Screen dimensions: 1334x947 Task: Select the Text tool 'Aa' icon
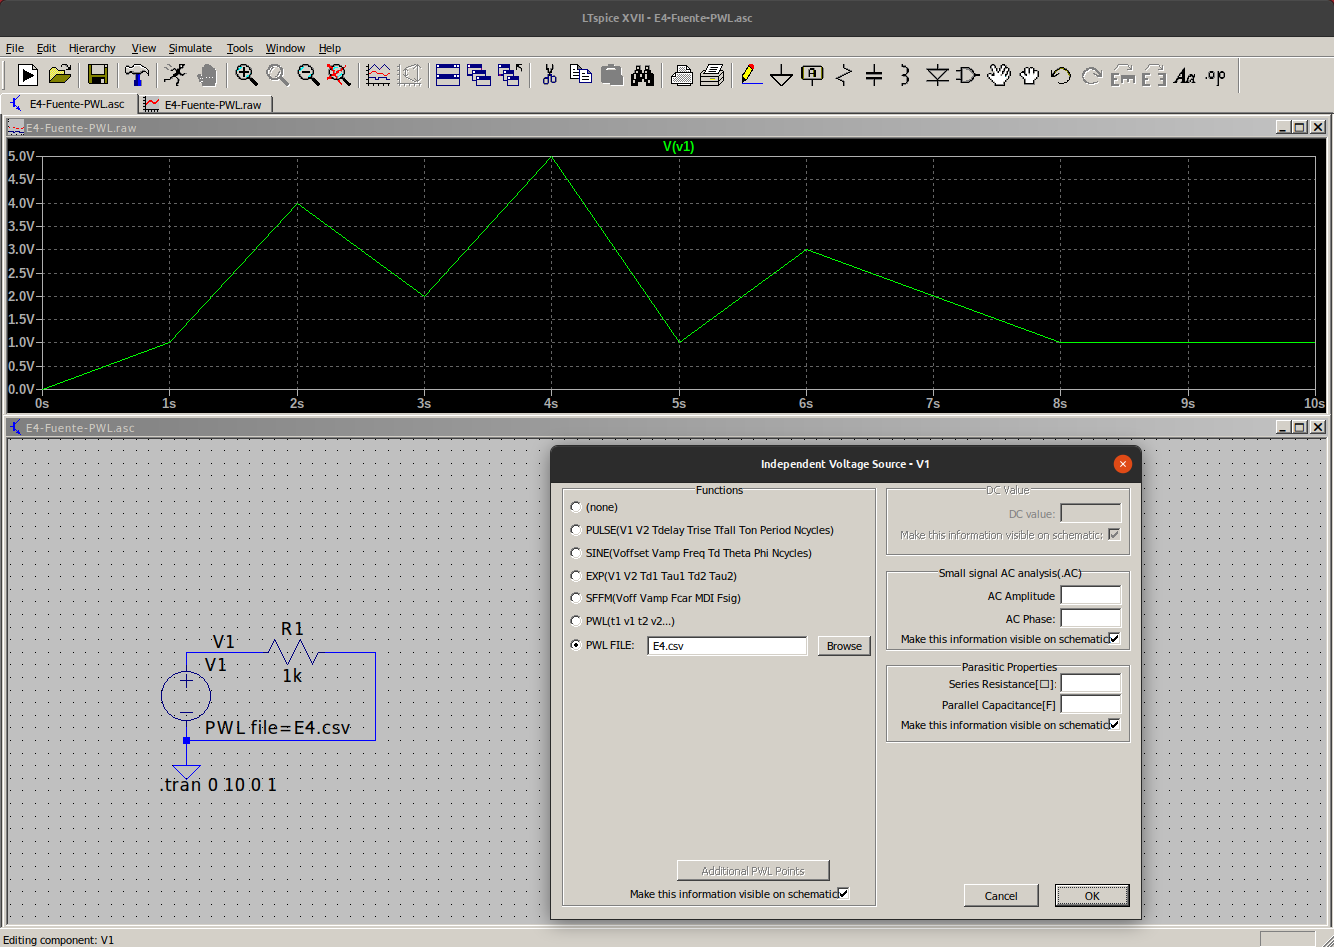pyautogui.click(x=1185, y=75)
